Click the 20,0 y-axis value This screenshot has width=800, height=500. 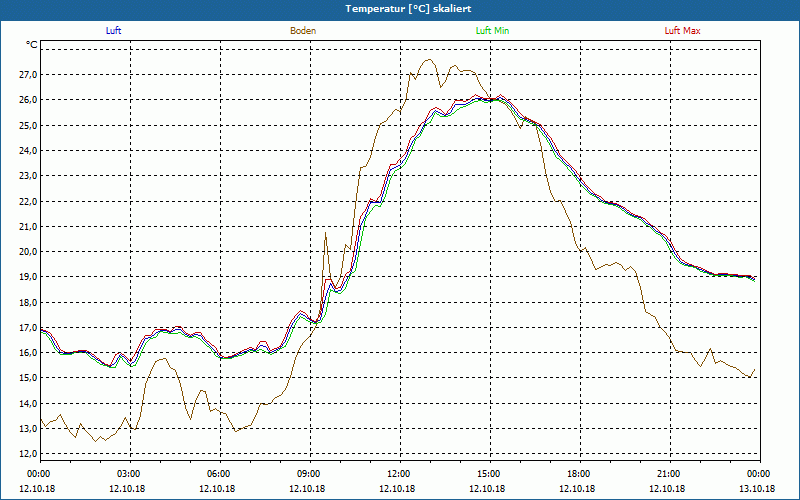[x=28, y=252]
